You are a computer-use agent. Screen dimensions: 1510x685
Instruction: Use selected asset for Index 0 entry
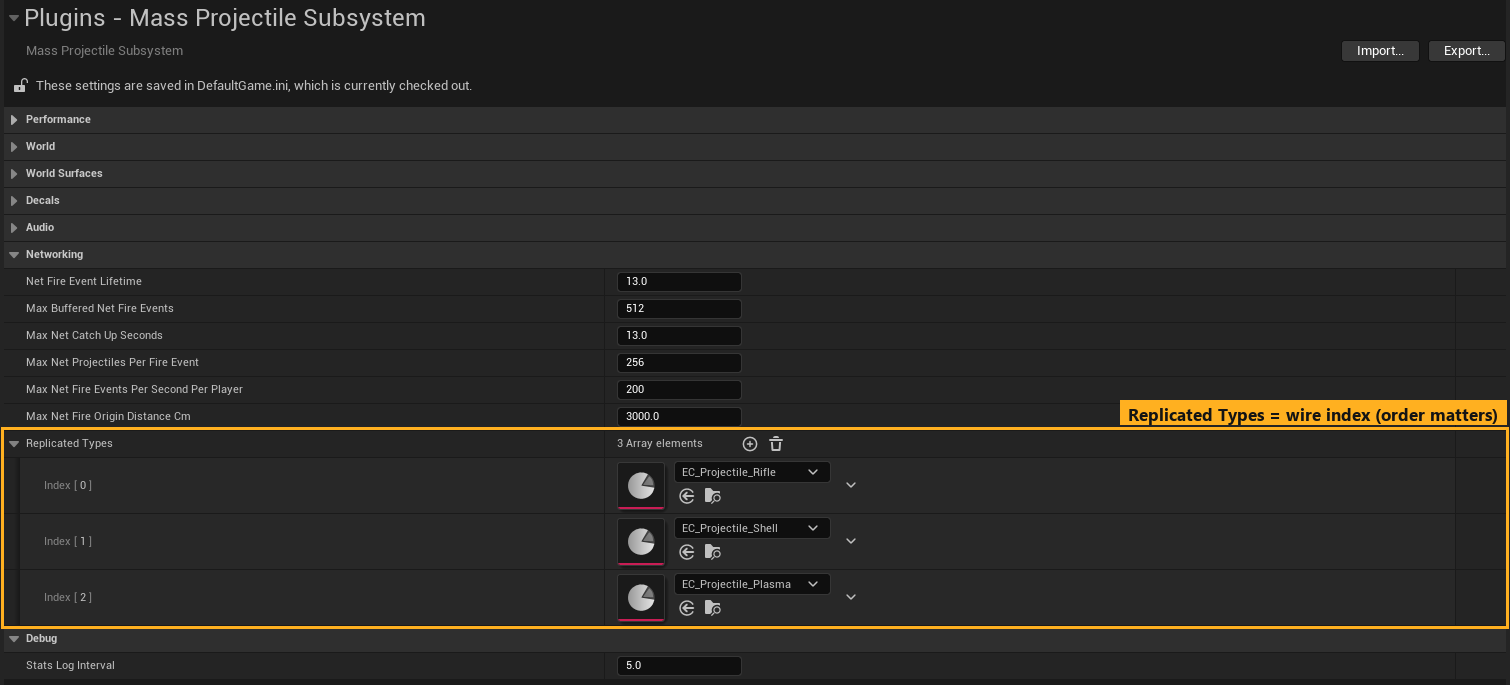click(x=687, y=496)
